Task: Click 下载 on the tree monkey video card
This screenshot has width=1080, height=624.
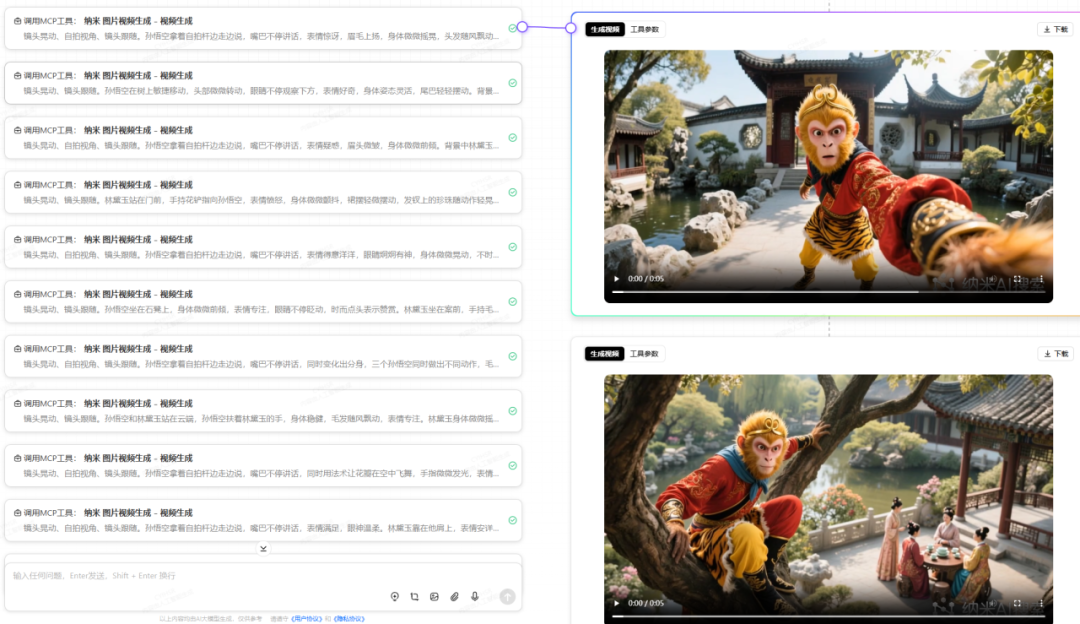Action: tap(1055, 354)
